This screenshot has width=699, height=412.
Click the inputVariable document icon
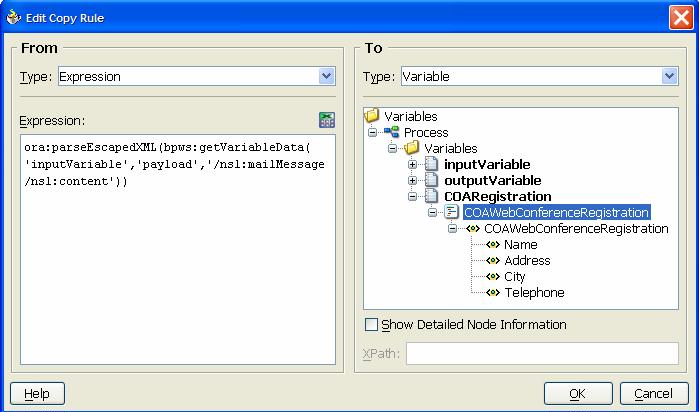pyautogui.click(x=431, y=165)
